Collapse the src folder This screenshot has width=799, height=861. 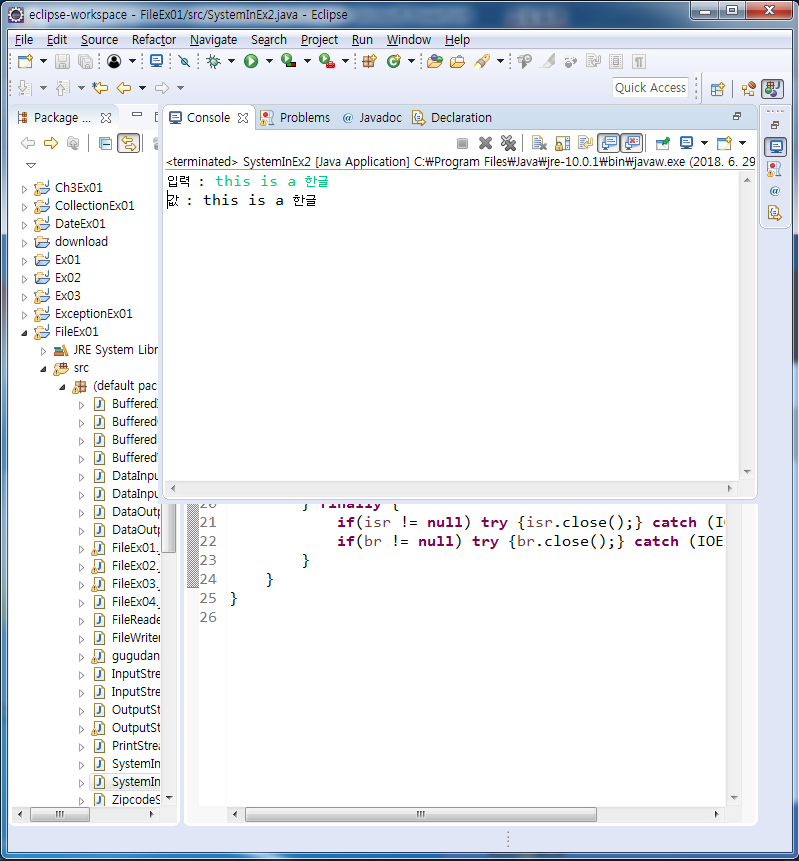[43, 369]
